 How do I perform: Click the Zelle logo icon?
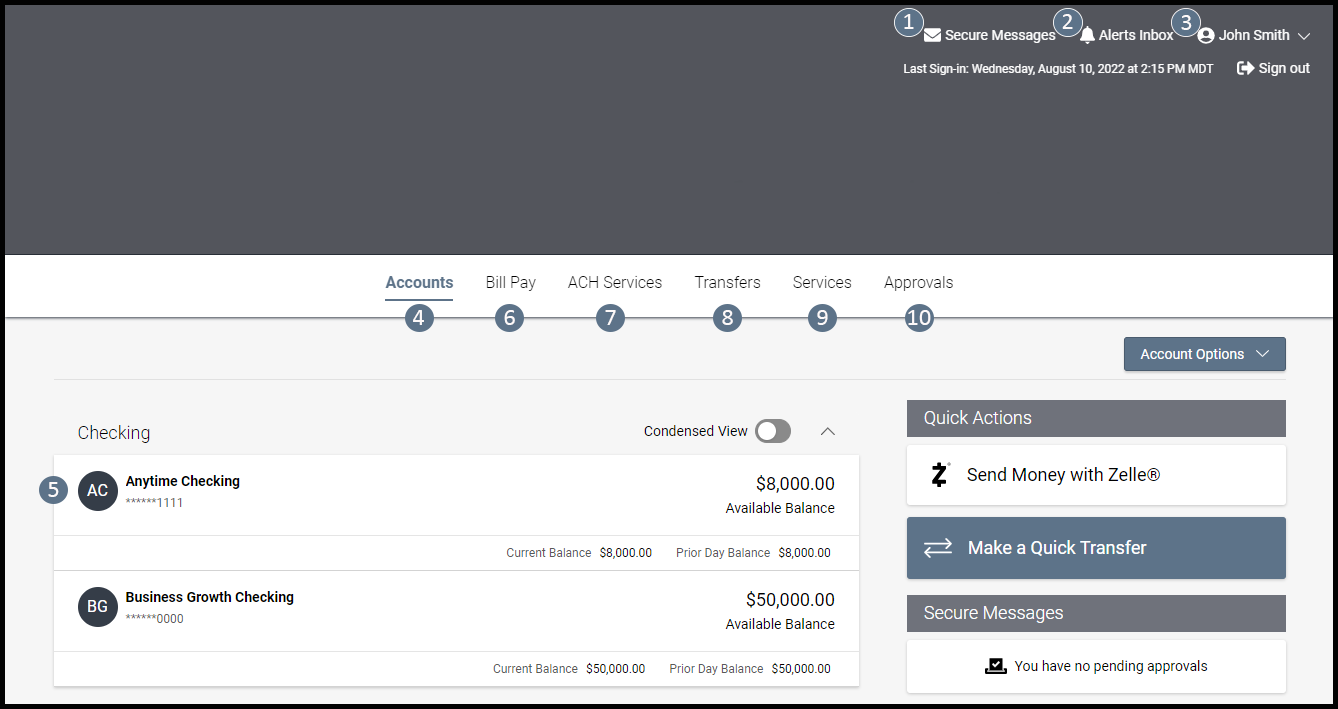click(x=938, y=475)
